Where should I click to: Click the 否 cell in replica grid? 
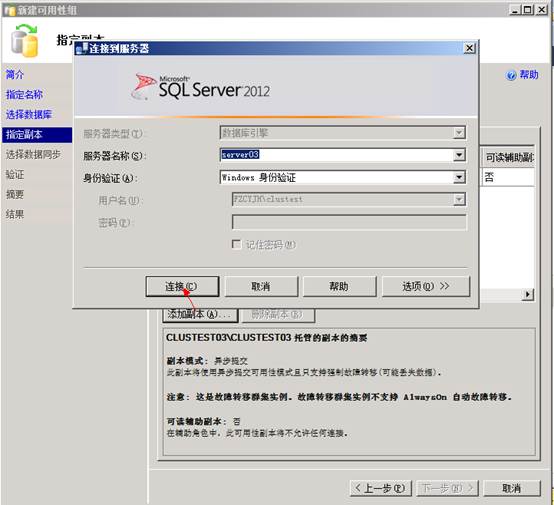(508, 177)
